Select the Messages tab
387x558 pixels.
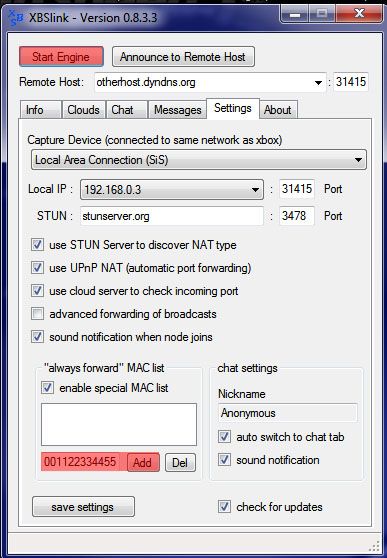coord(177,110)
